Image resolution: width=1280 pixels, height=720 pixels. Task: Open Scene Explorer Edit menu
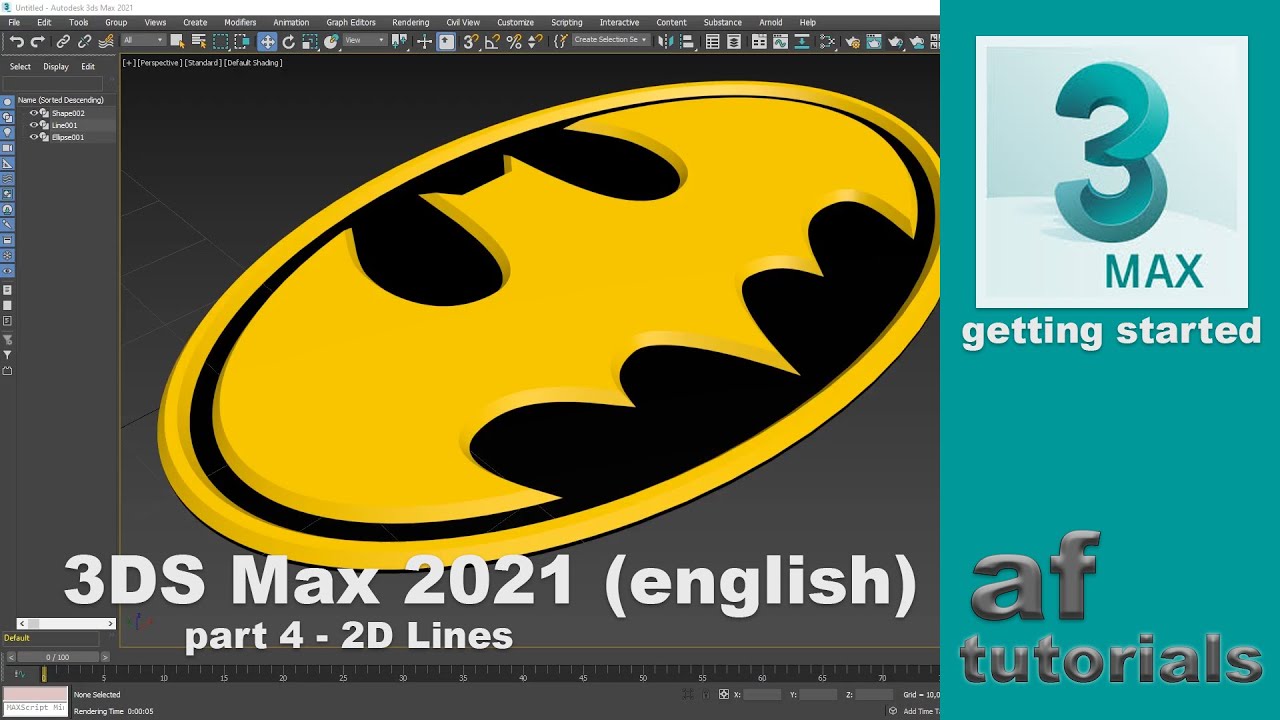point(88,67)
